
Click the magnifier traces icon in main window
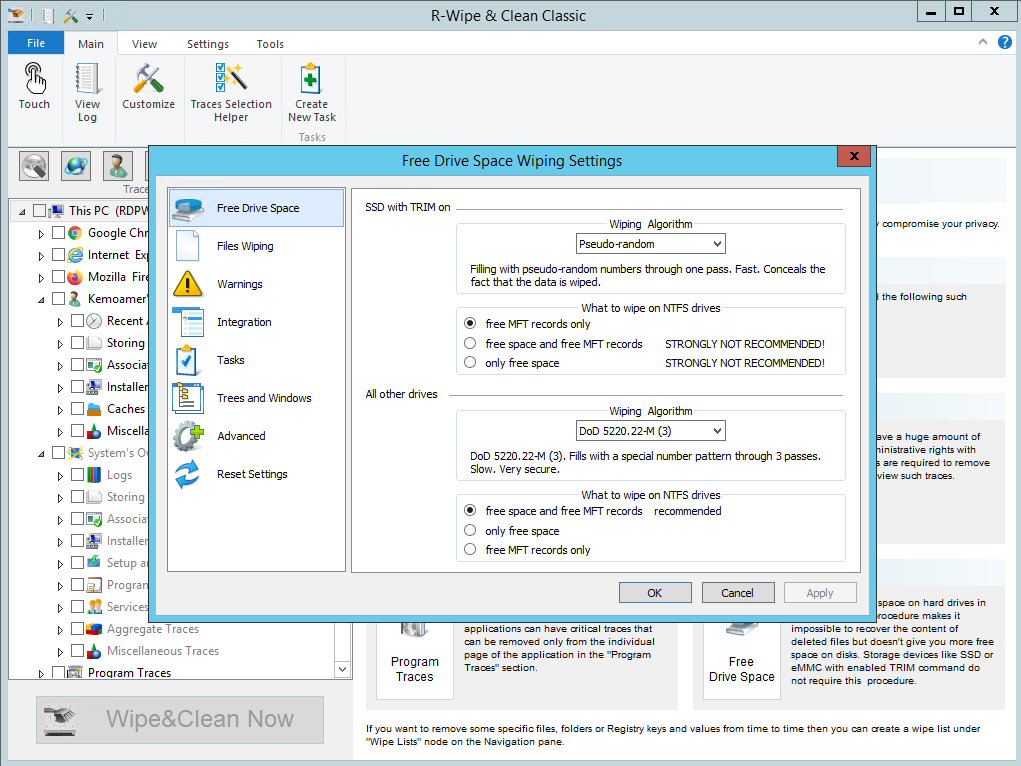tap(34, 165)
